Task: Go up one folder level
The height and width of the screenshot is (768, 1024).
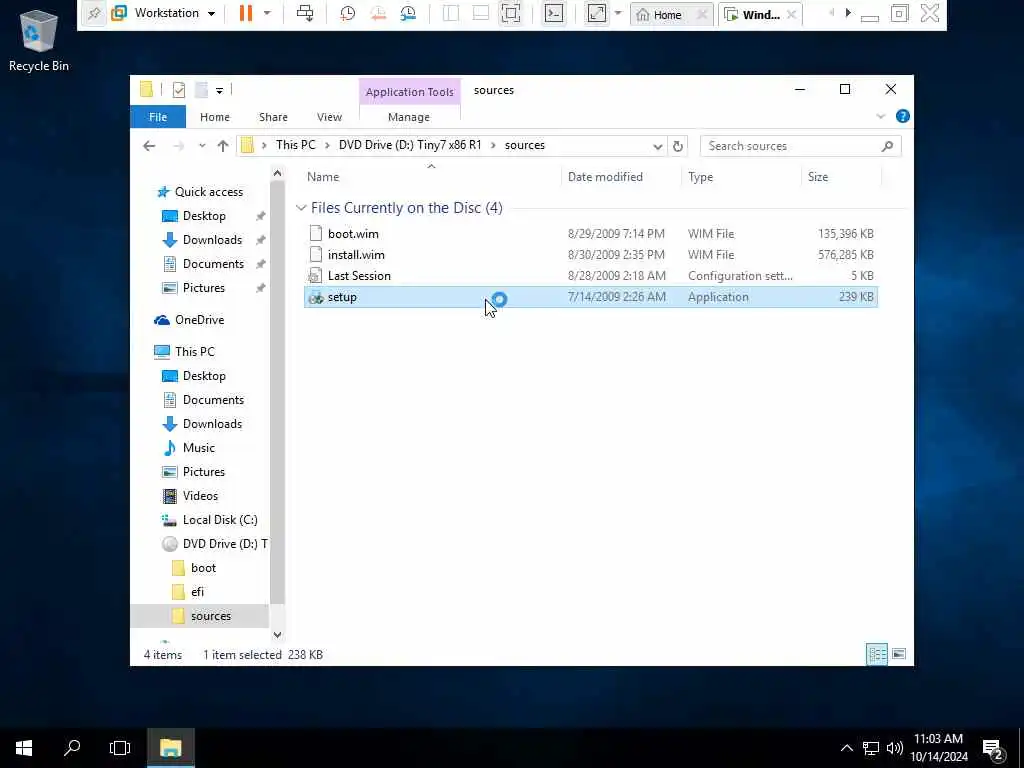Action: click(223, 146)
